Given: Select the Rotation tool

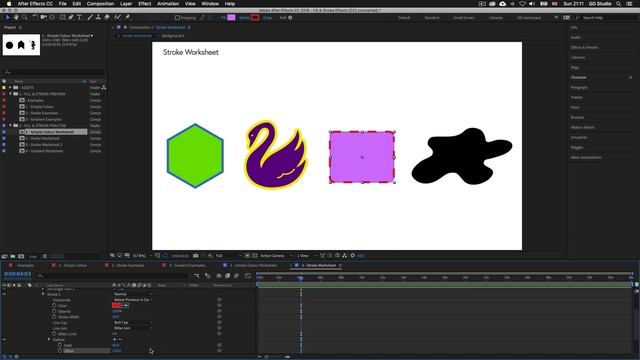Looking at the screenshot, I should (x=35, y=18).
